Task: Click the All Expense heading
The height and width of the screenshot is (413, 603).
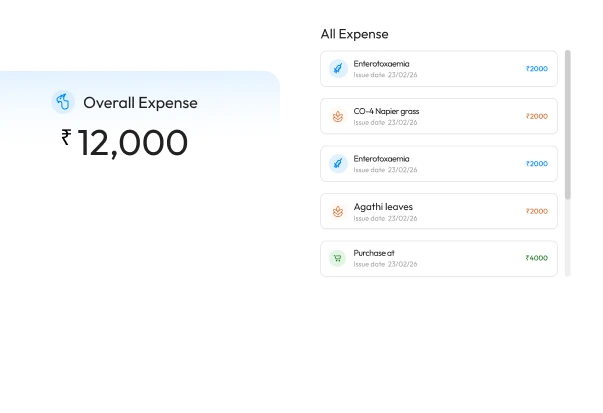Action: point(355,34)
